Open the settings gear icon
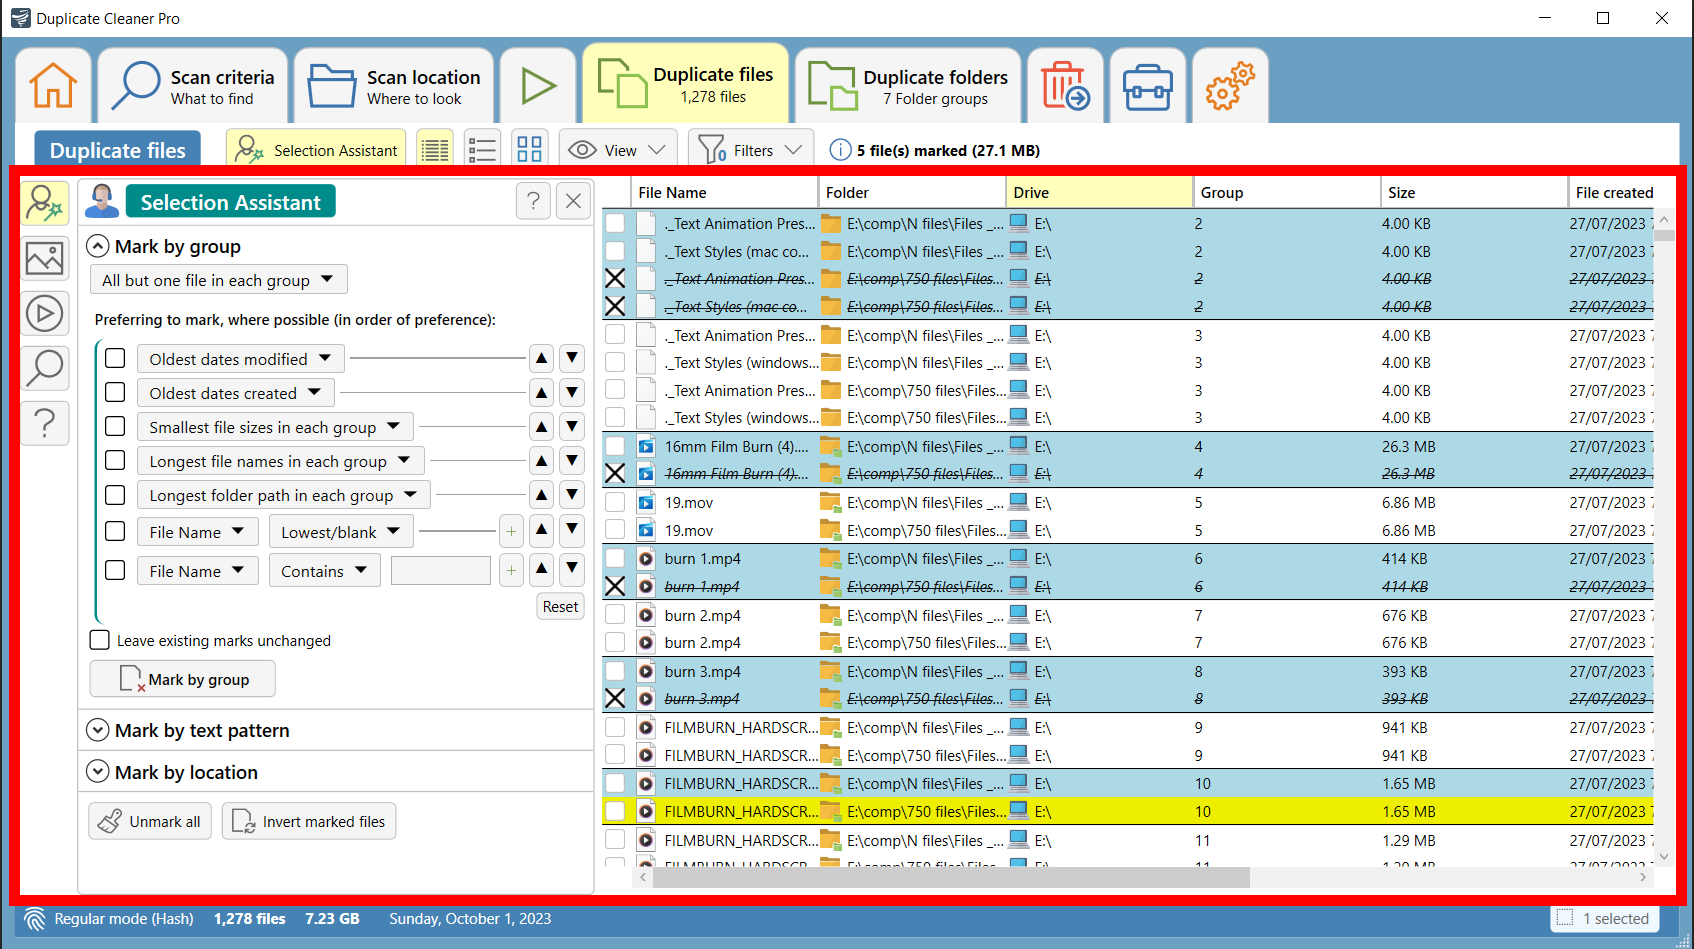This screenshot has width=1694, height=949. pos(1229,85)
